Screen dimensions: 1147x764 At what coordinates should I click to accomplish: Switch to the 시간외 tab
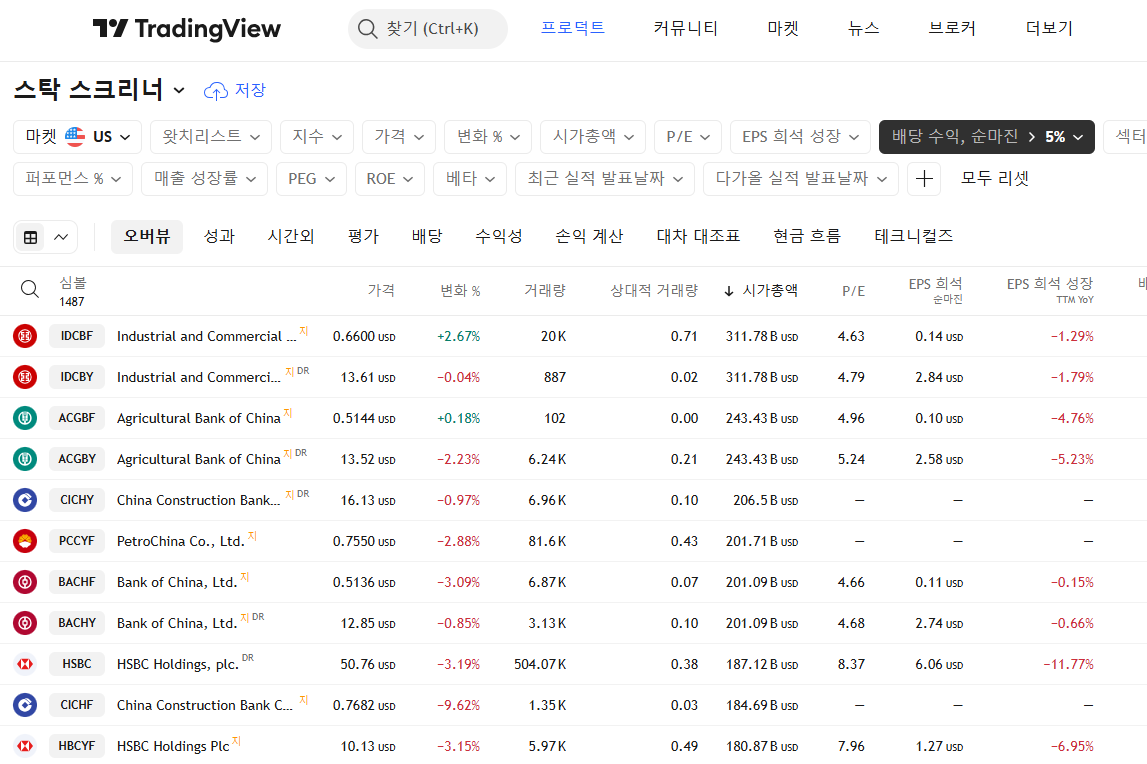290,236
